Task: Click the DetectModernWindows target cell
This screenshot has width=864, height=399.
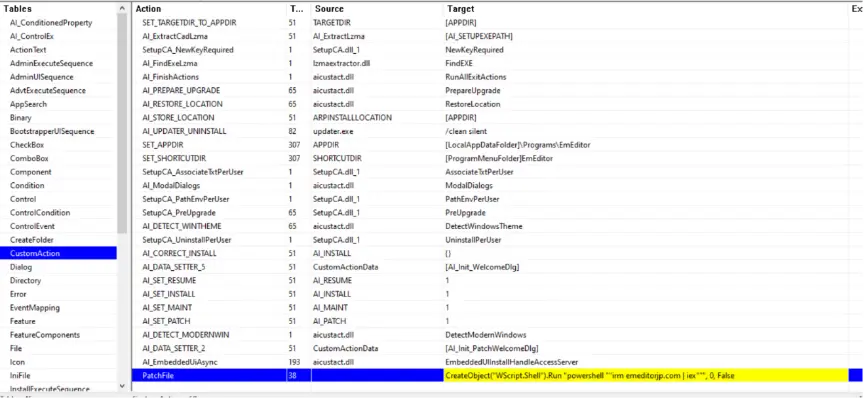Action: 485,335
